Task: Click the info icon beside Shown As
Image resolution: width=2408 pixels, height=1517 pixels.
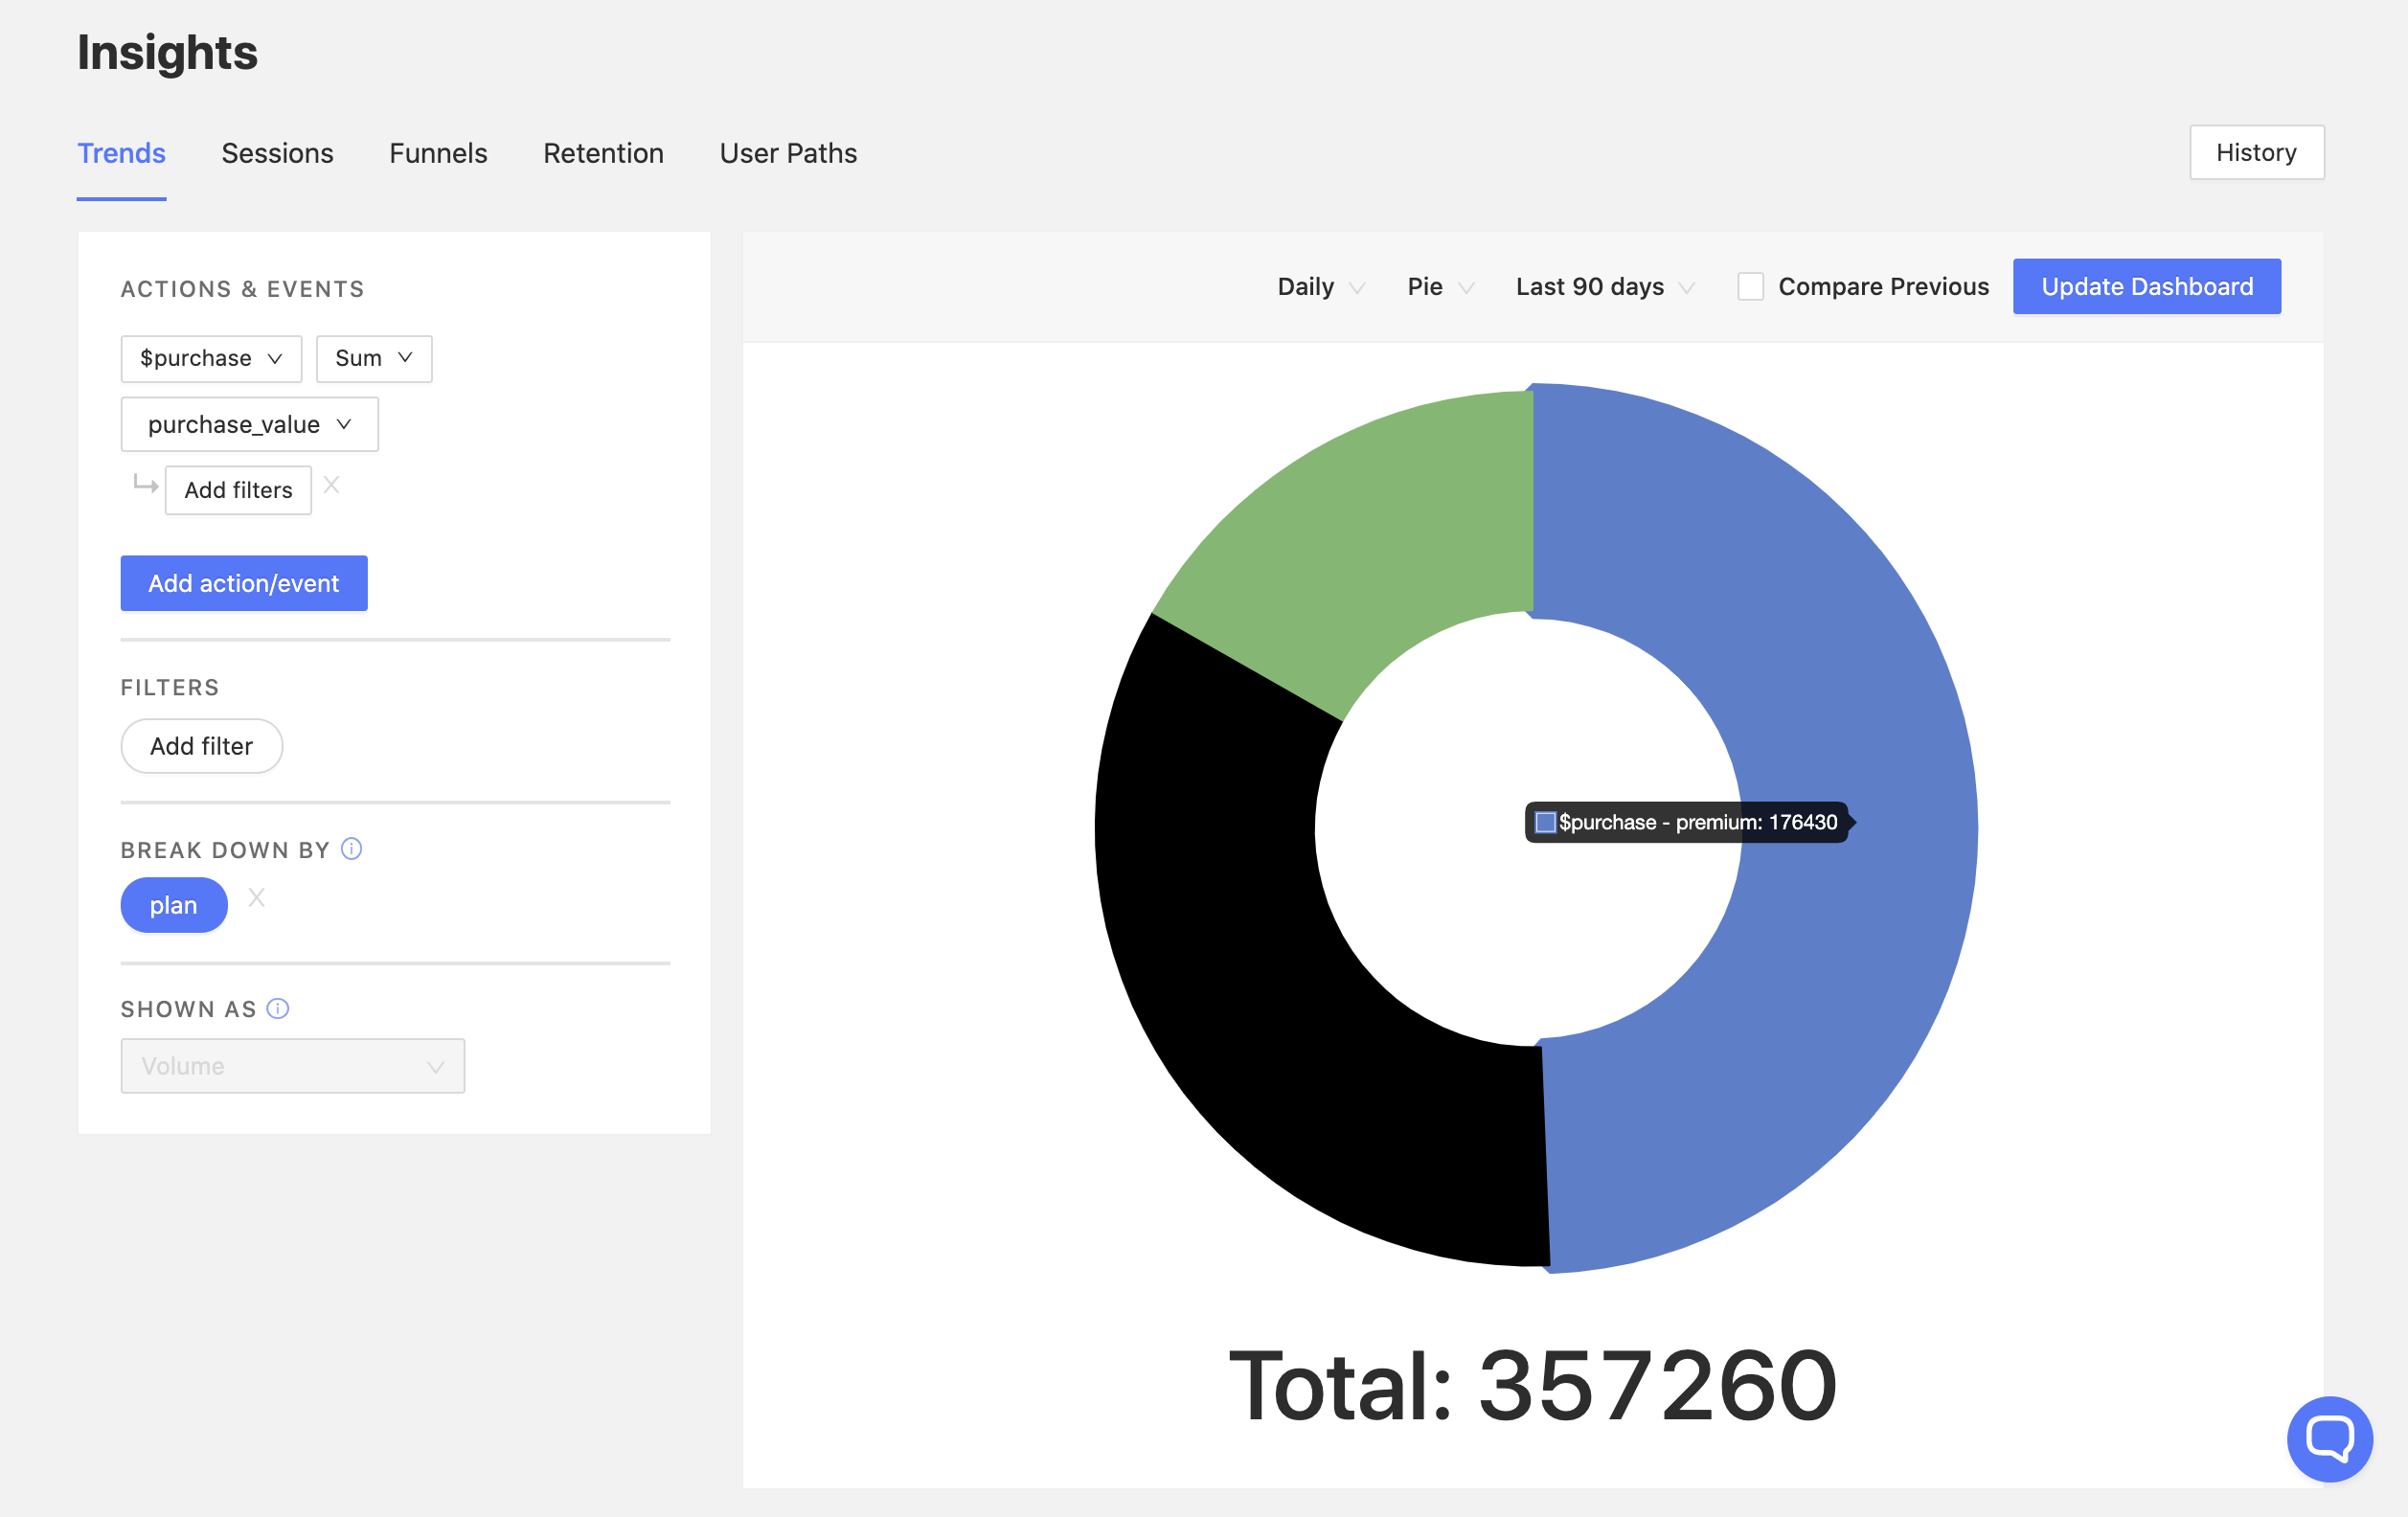Action: (x=277, y=1009)
